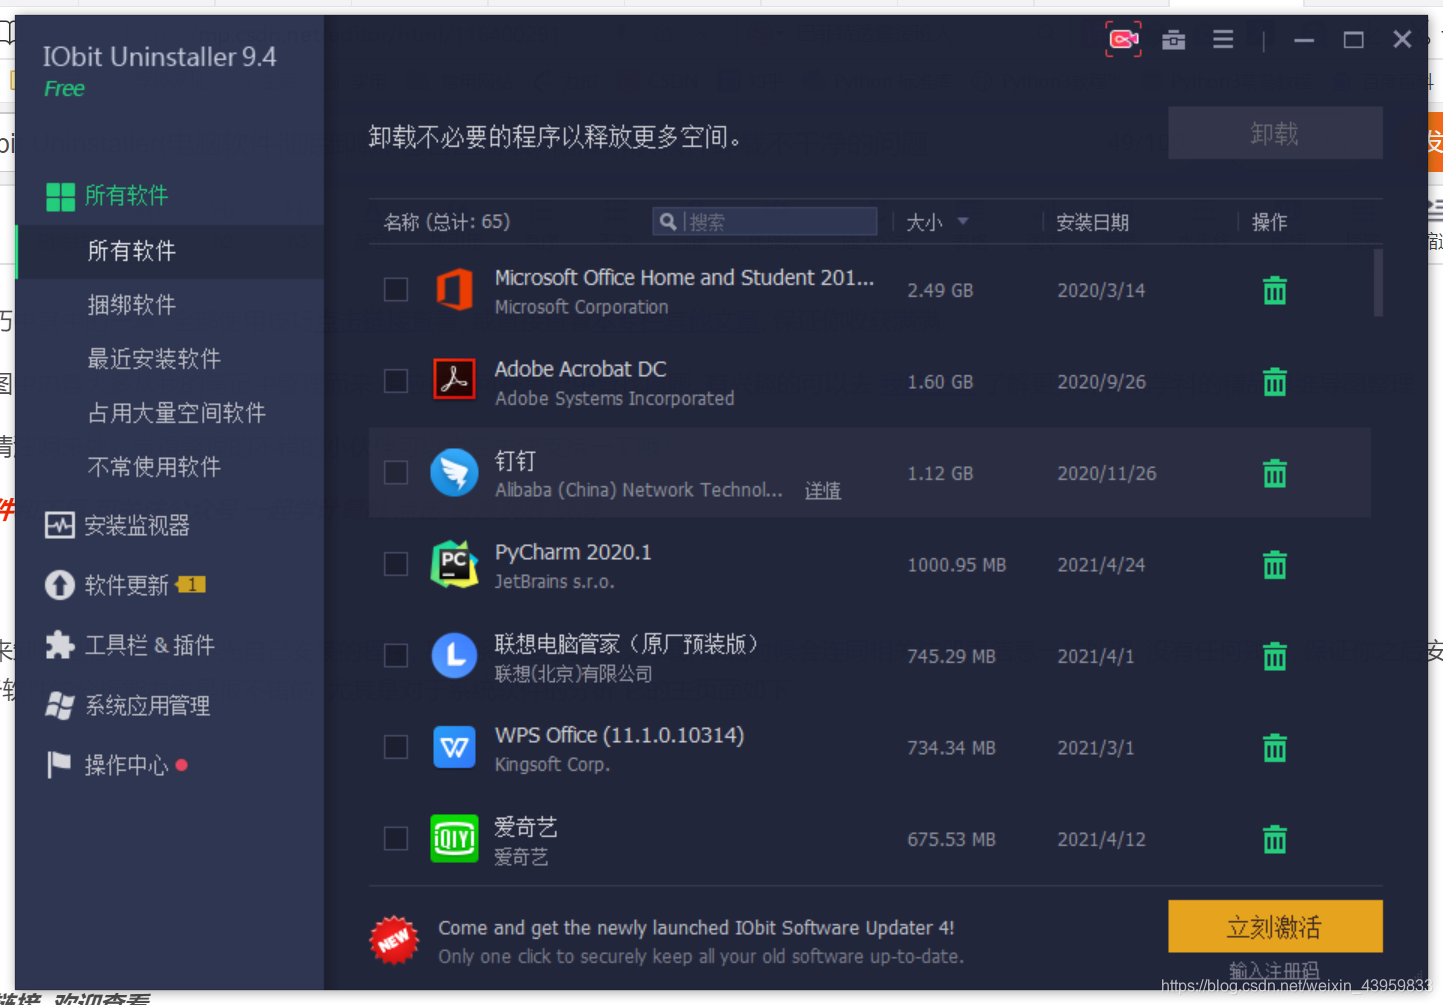This screenshot has width=1443, height=1005.
Task: Click the screen recorder icon in title bar
Action: click(1123, 39)
